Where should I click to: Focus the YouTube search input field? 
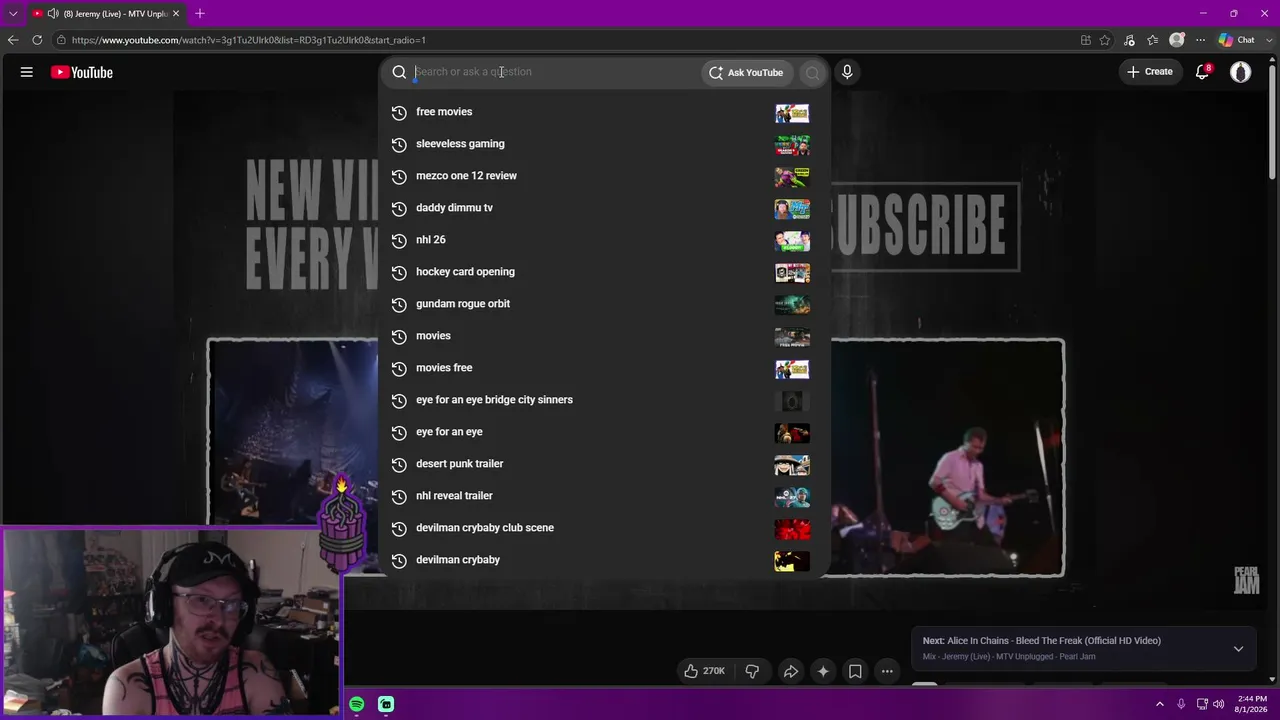(x=555, y=72)
